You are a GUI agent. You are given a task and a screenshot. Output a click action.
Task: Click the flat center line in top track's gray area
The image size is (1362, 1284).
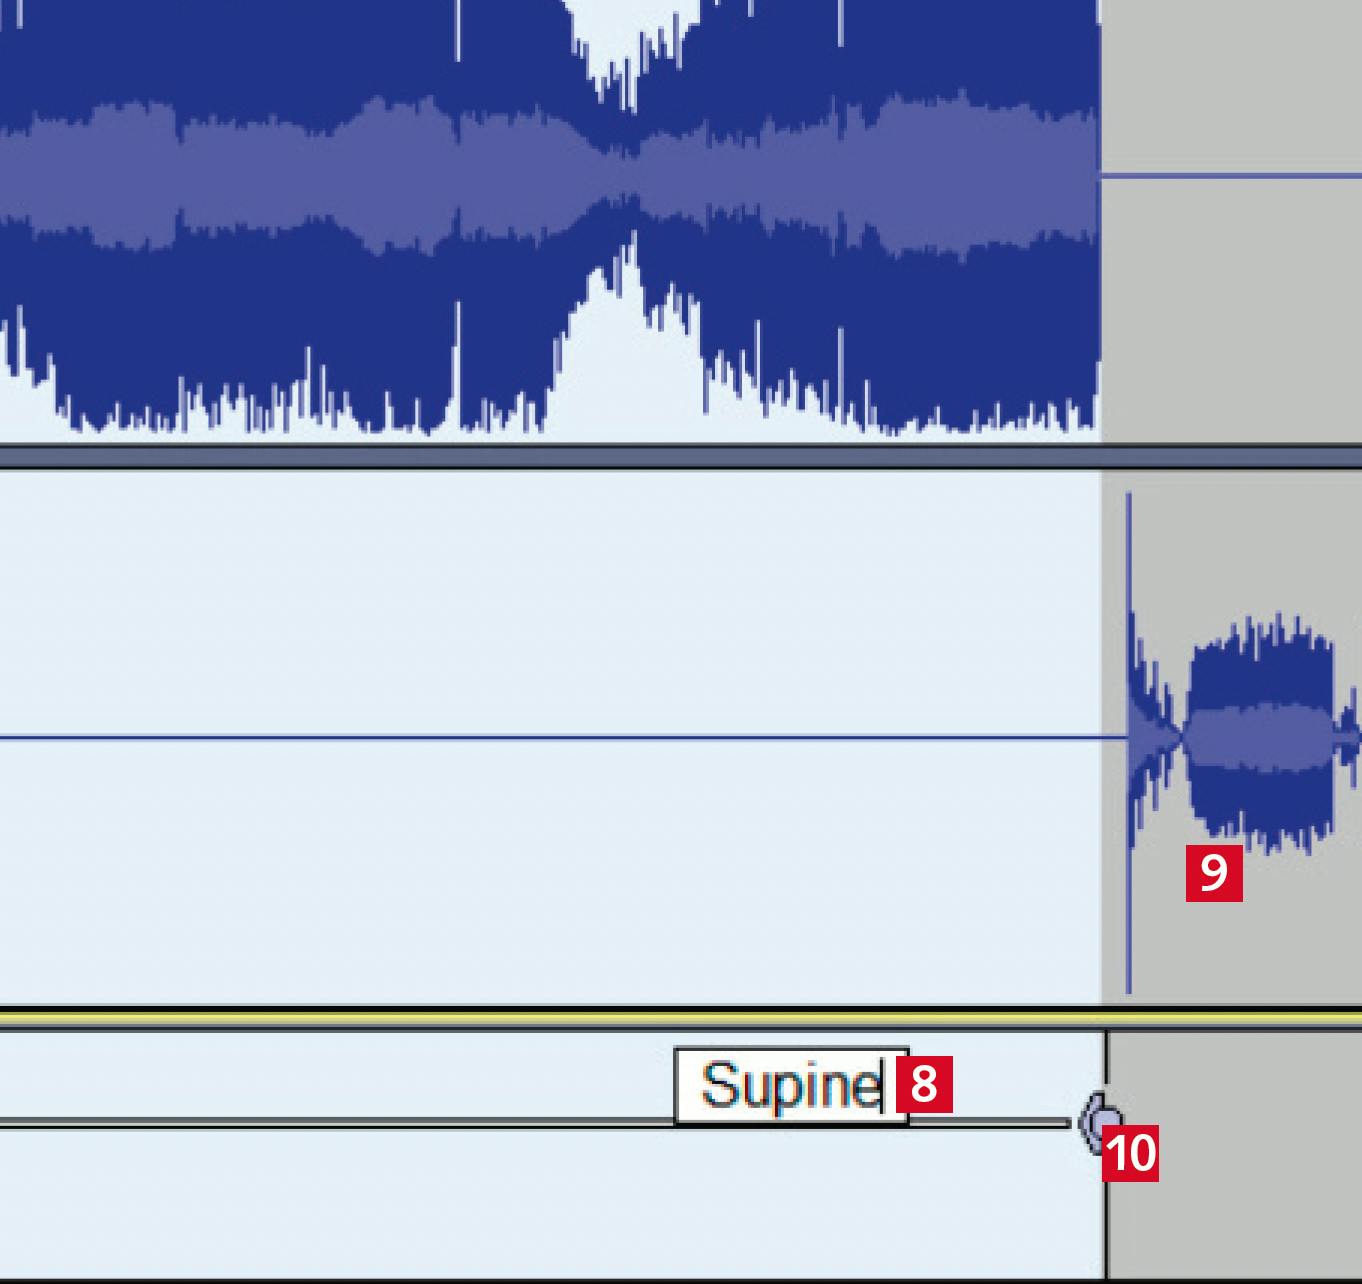pos(1232,176)
